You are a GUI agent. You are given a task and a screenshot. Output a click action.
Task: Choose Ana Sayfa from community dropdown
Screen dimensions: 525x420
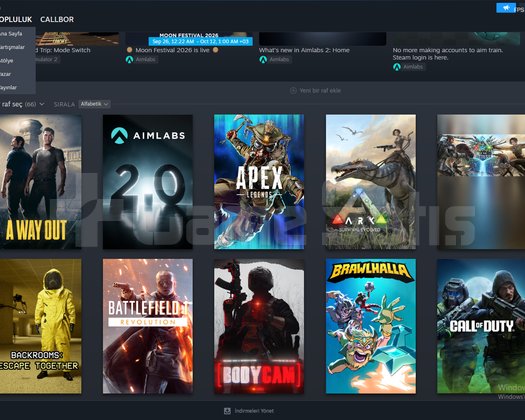click(x=12, y=33)
